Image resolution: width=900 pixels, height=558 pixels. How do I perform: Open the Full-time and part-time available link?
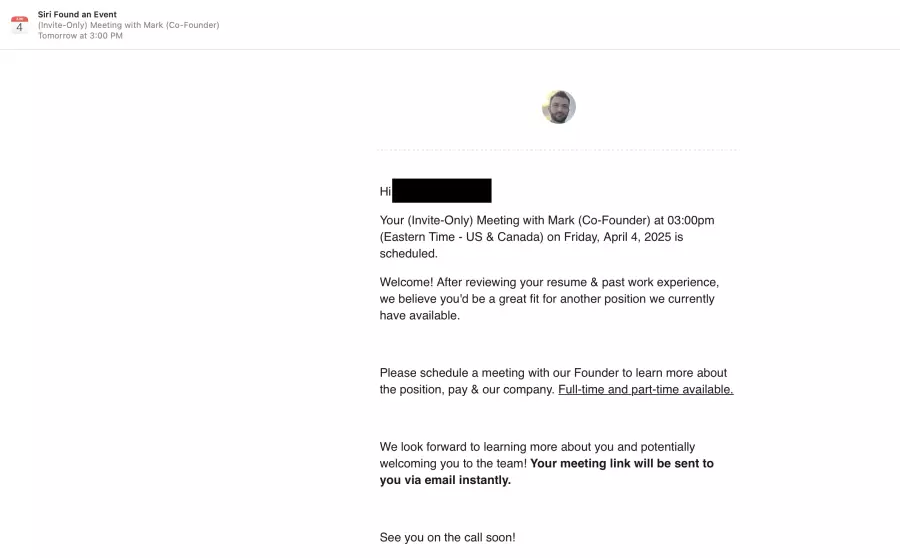click(x=646, y=389)
